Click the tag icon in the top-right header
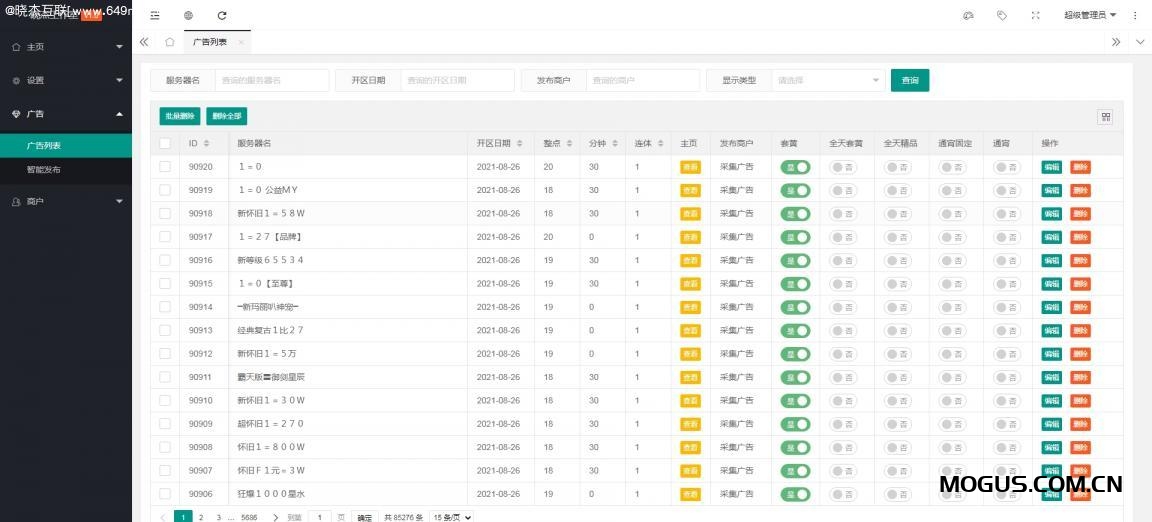1152x522 pixels. click(1002, 15)
